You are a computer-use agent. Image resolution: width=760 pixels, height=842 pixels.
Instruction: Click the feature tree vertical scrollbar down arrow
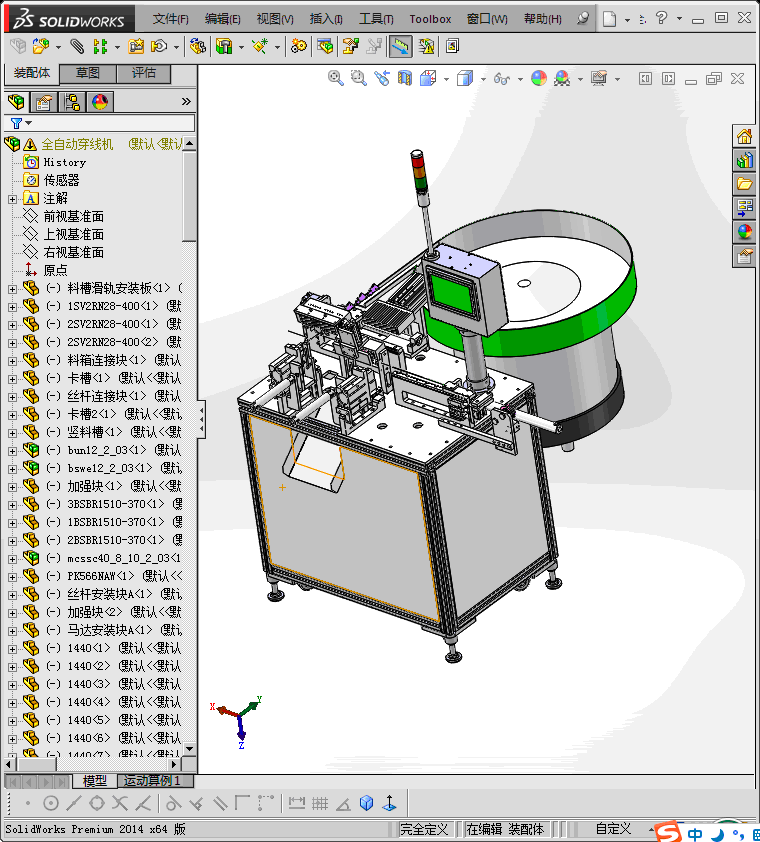[190, 748]
